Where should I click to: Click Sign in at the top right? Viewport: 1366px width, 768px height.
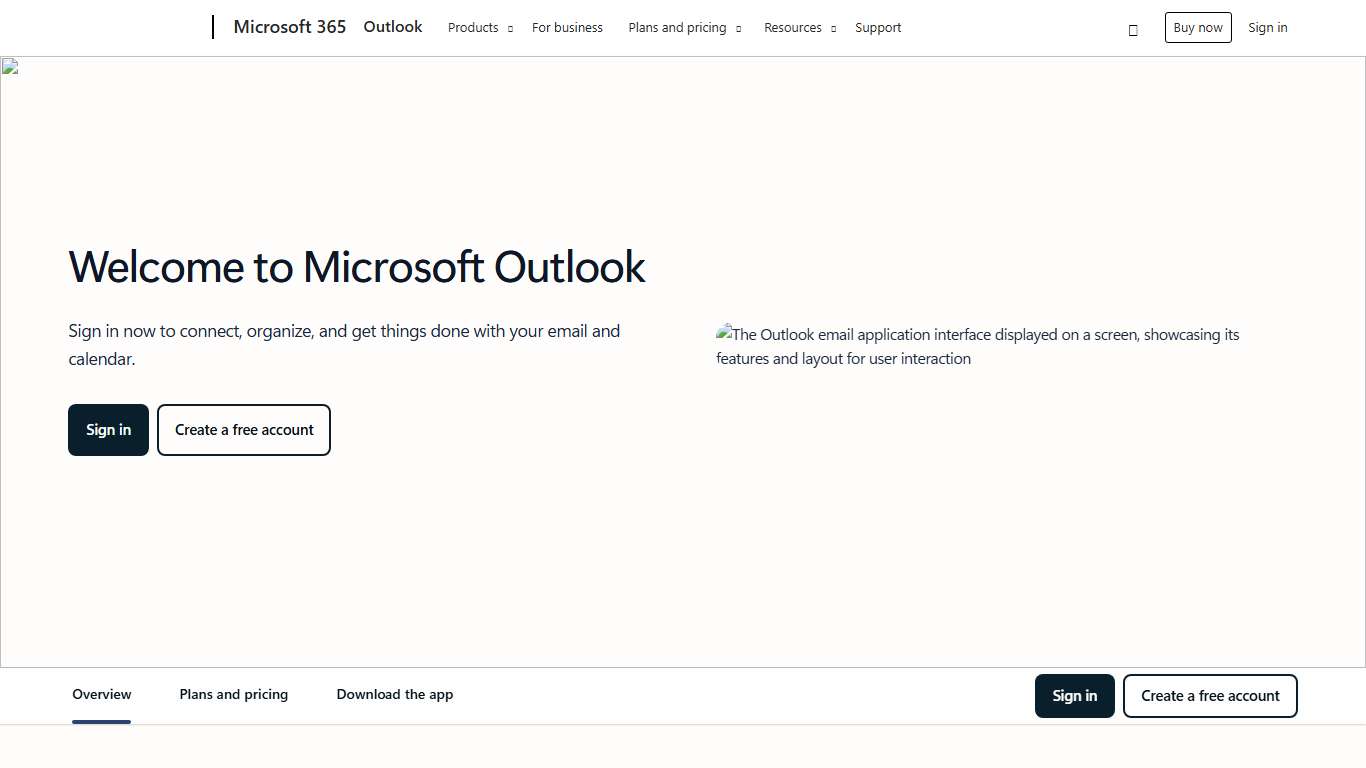pos(1267,27)
